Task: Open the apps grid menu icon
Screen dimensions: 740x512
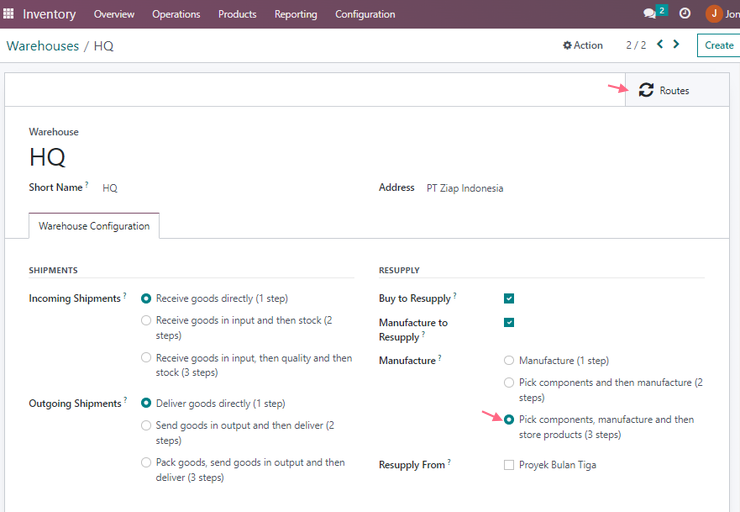Action: click(x=8, y=14)
